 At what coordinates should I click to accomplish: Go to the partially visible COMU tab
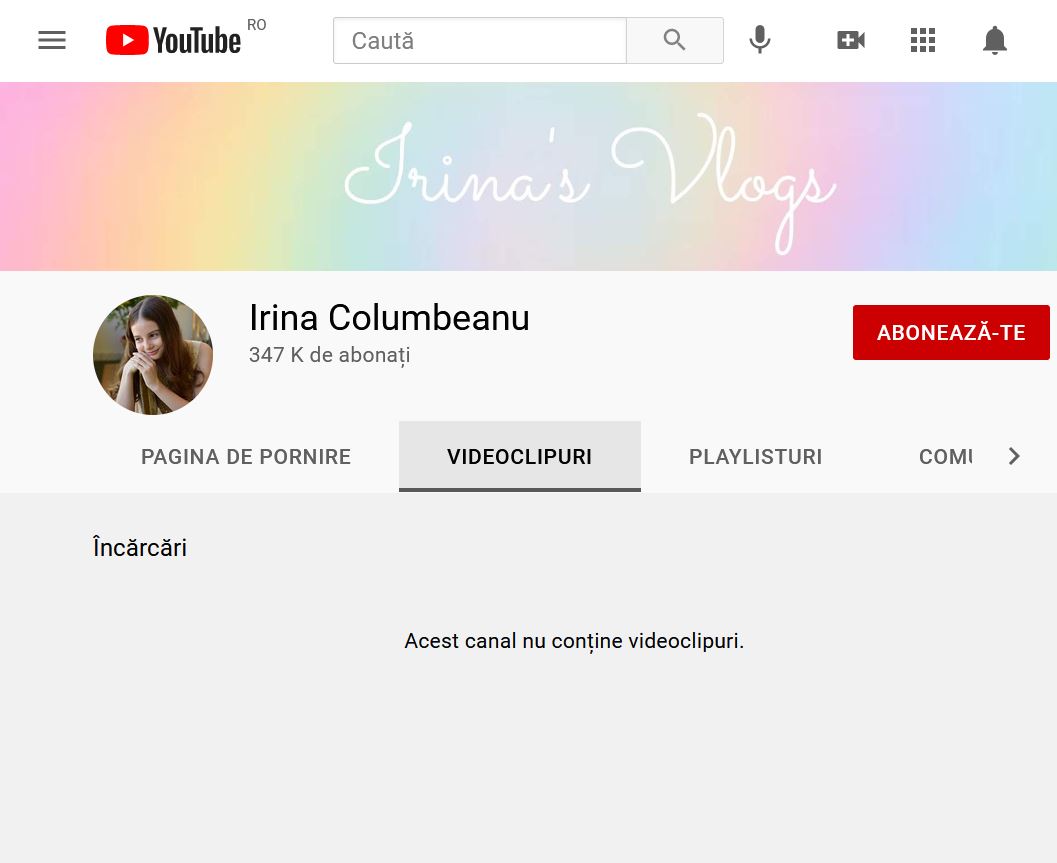click(945, 457)
